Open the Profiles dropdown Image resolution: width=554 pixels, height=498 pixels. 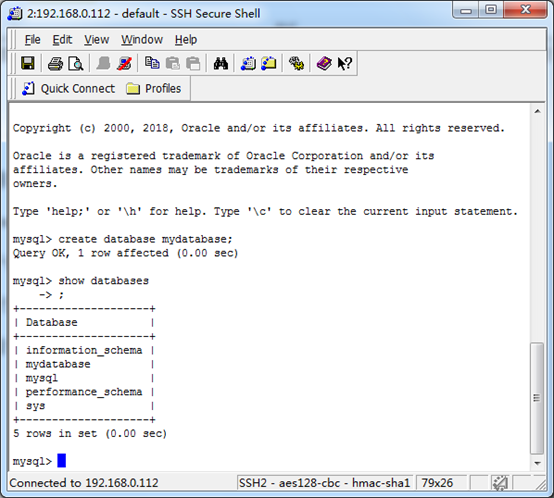(x=154, y=88)
